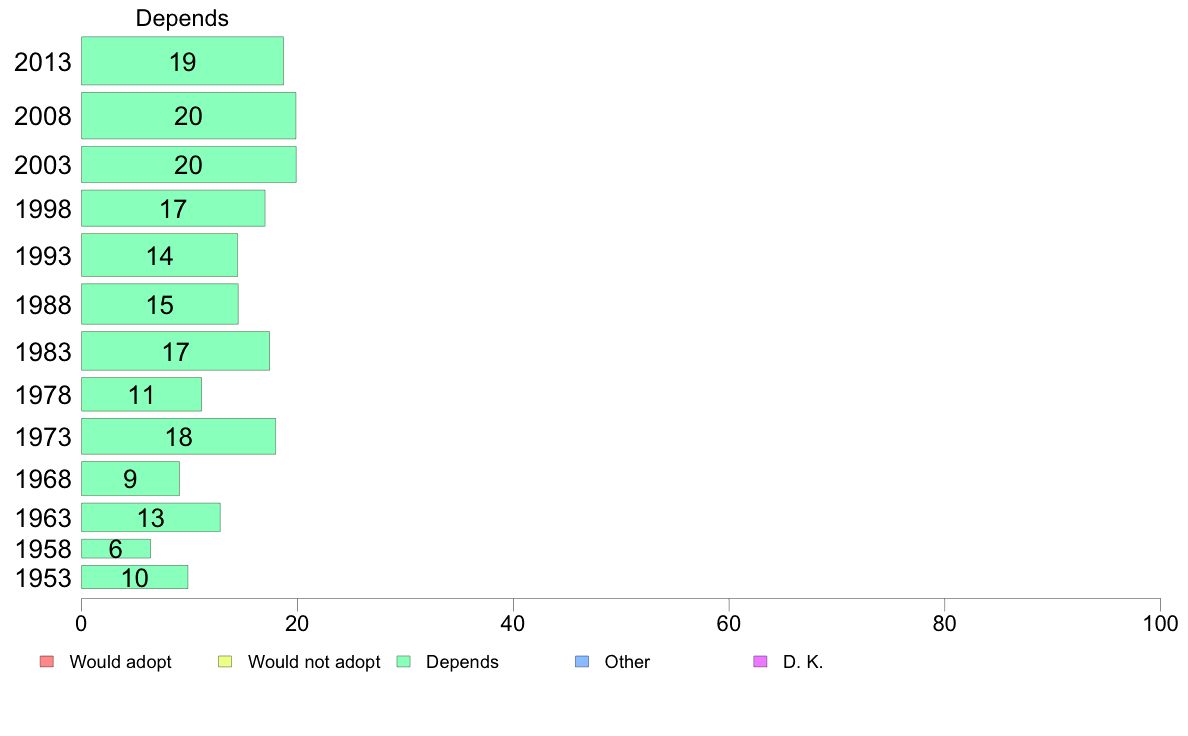Image resolution: width=1188 pixels, height=736 pixels.
Task: Select the 1978 bar showing 11
Action: coord(142,394)
